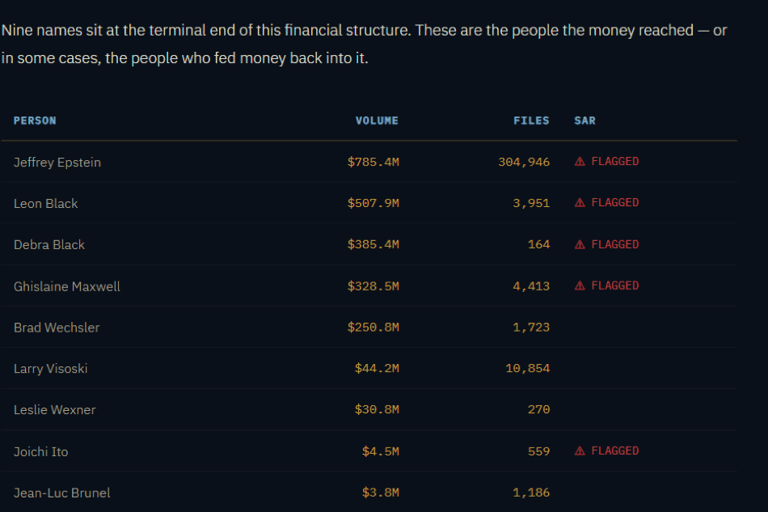The height and width of the screenshot is (512, 768).
Task: Click the 304,946 files count
Action: [524, 162]
